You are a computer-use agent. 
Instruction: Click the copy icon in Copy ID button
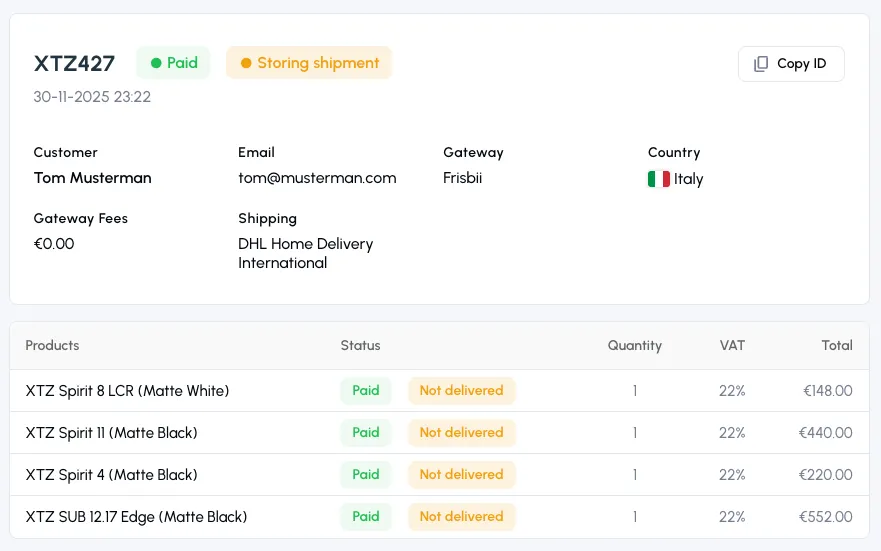click(x=761, y=64)
